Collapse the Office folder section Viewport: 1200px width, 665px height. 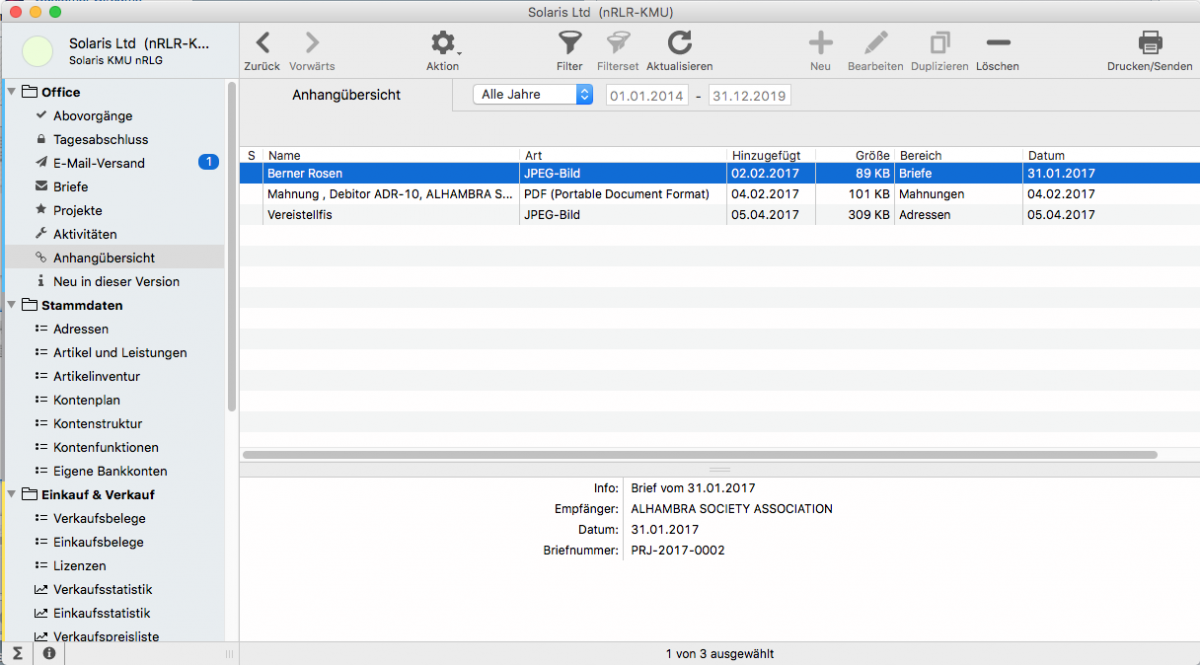[x=12, y=92]
